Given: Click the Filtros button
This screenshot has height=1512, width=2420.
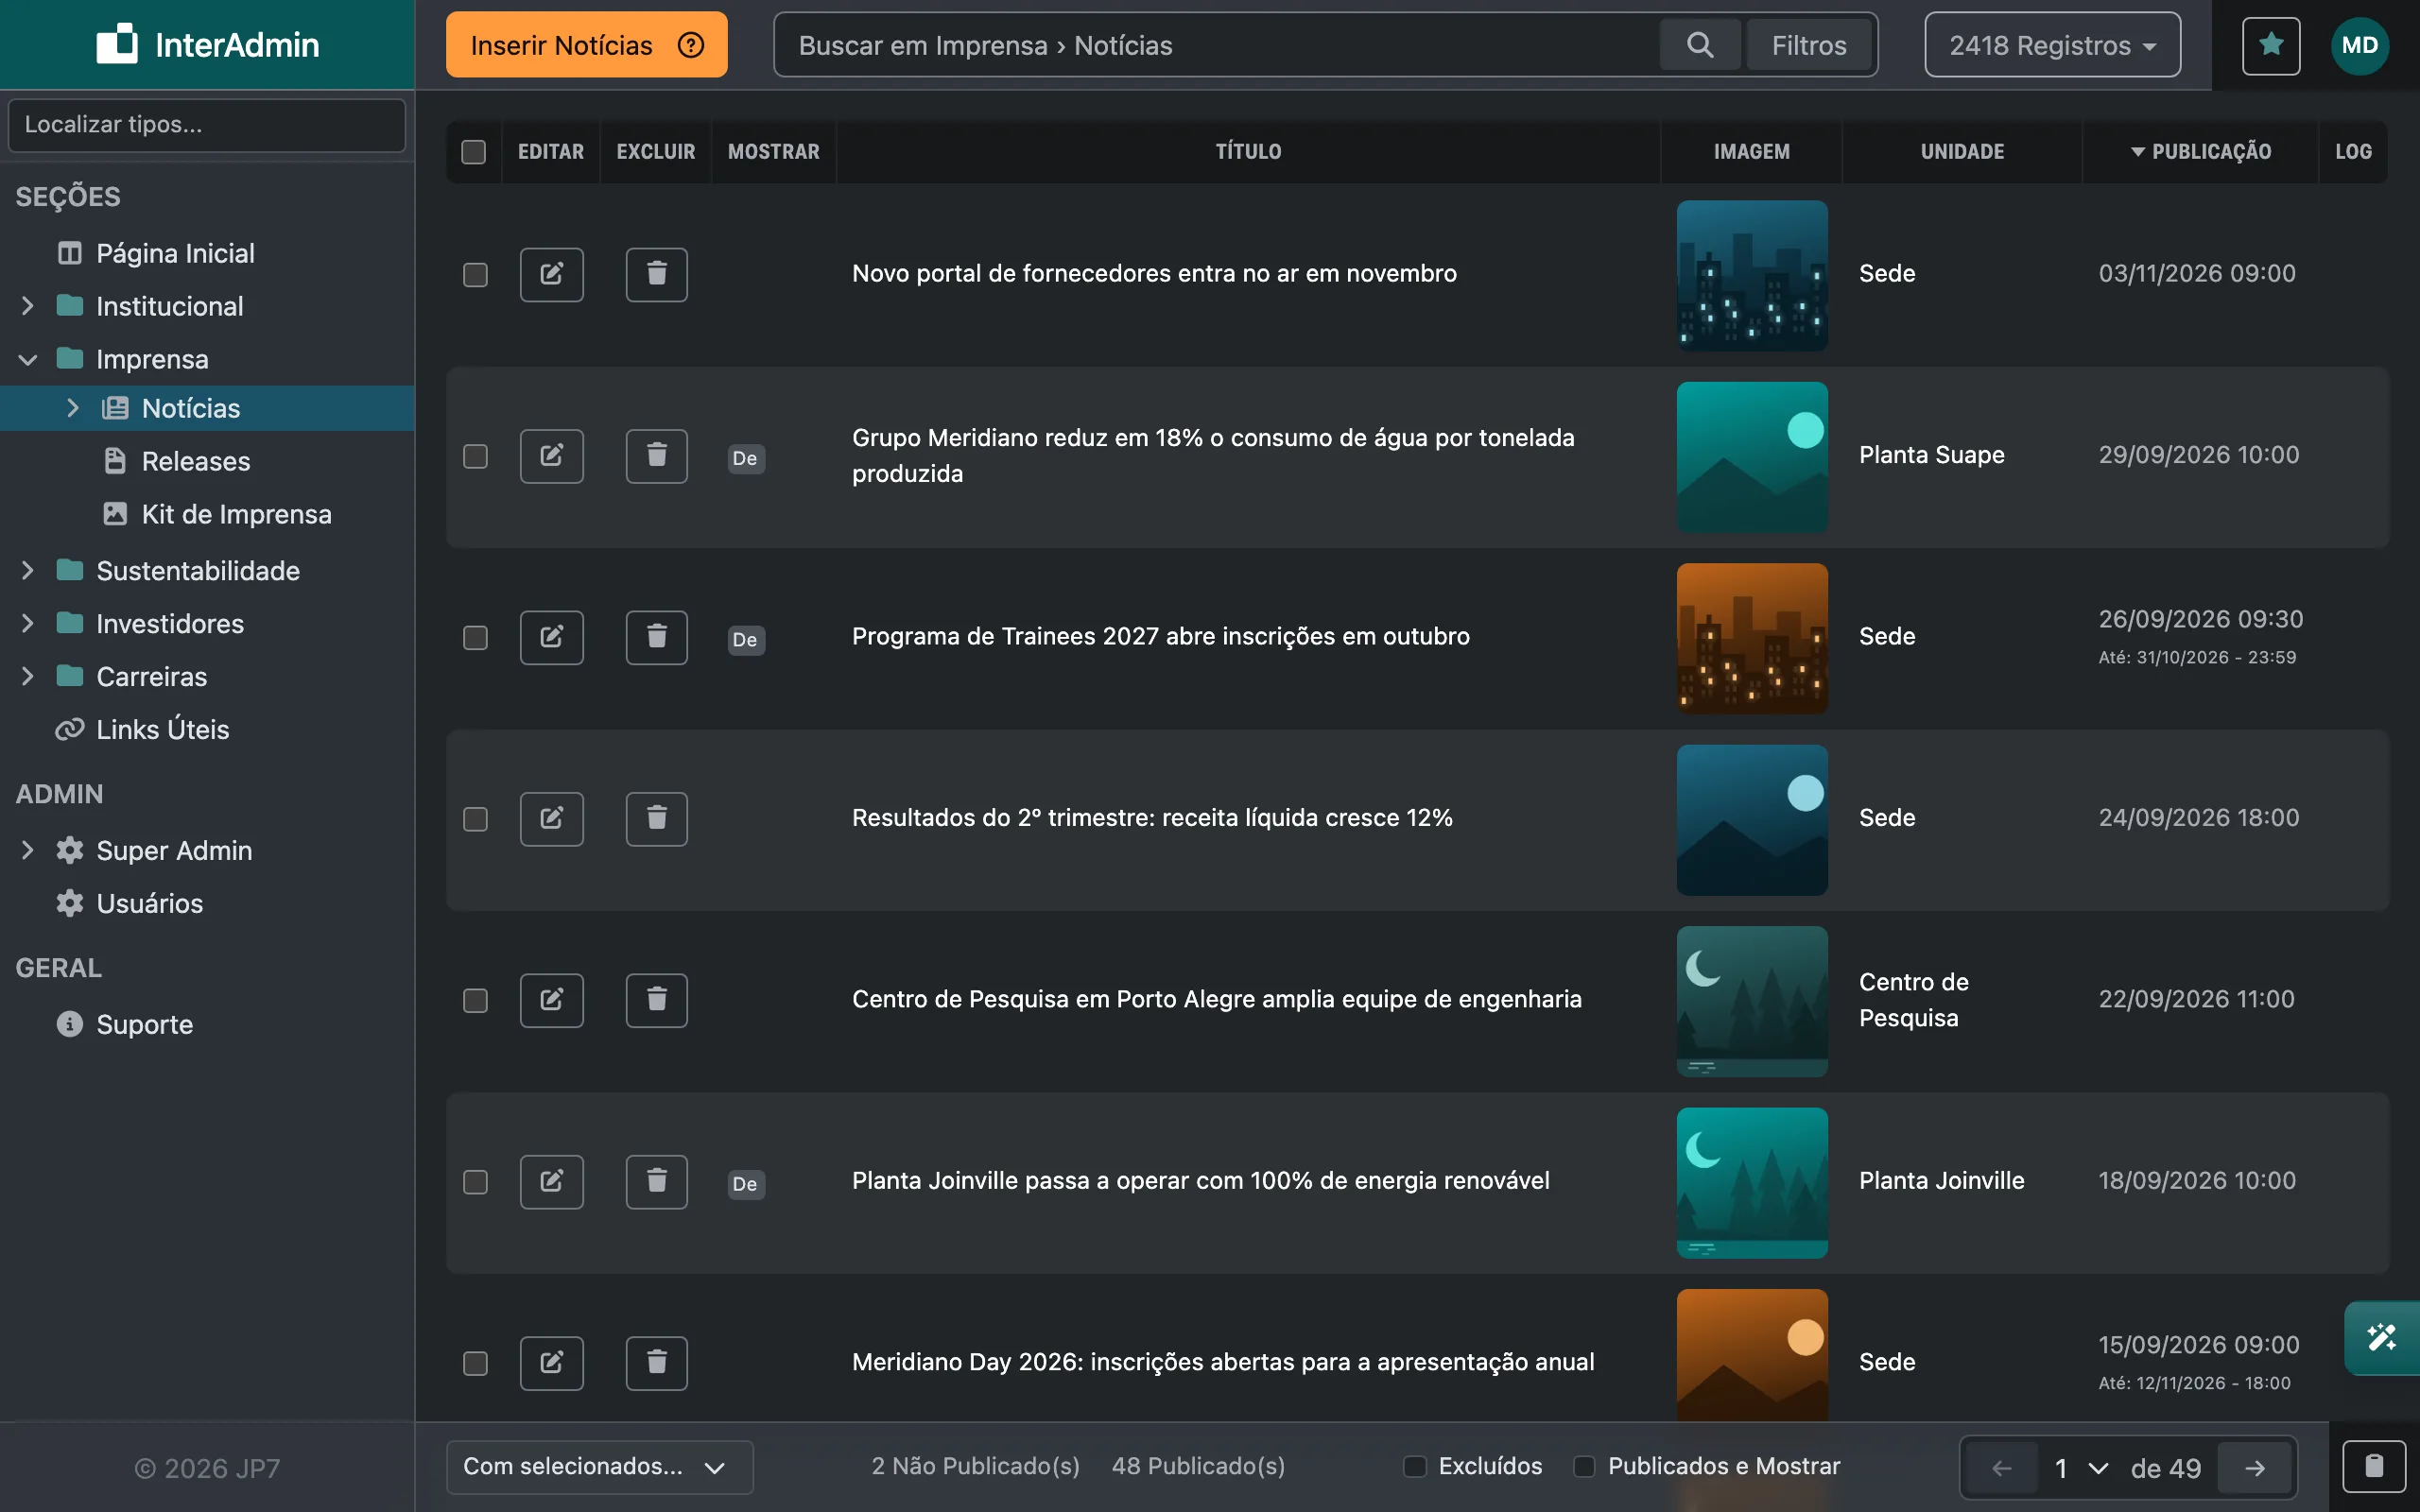Looking at the screenshot, I should pos(1809,45).
